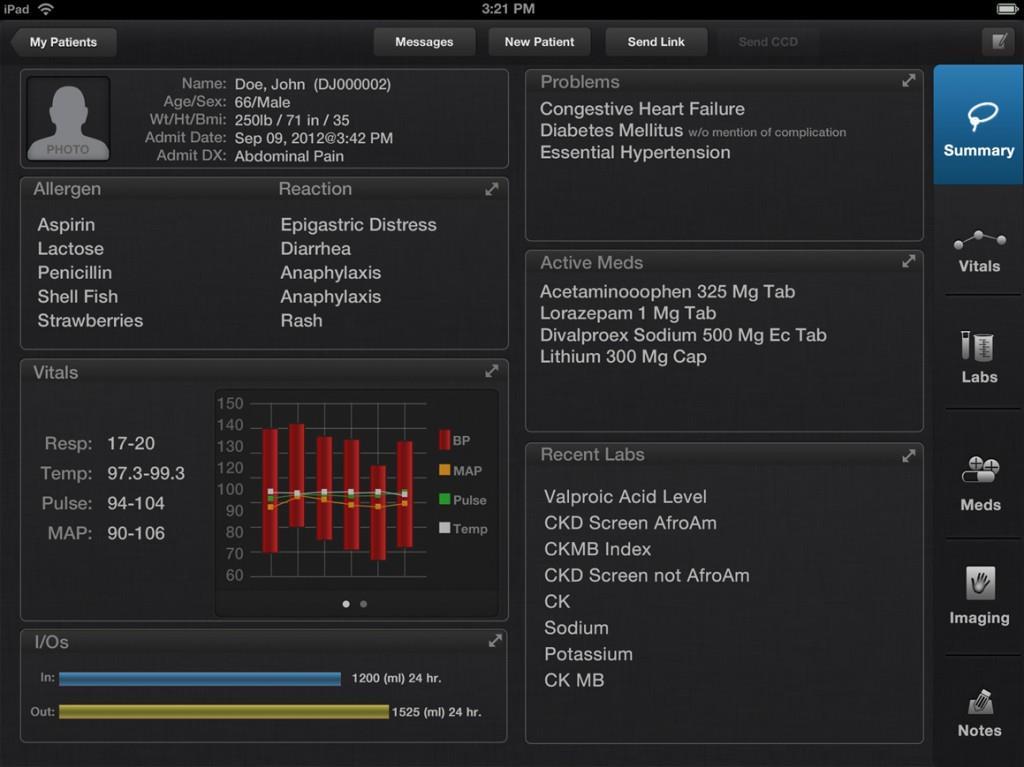Select Penicillin allergen row
Viewport: 1024px width, 767px height.
tap(74, 272)
